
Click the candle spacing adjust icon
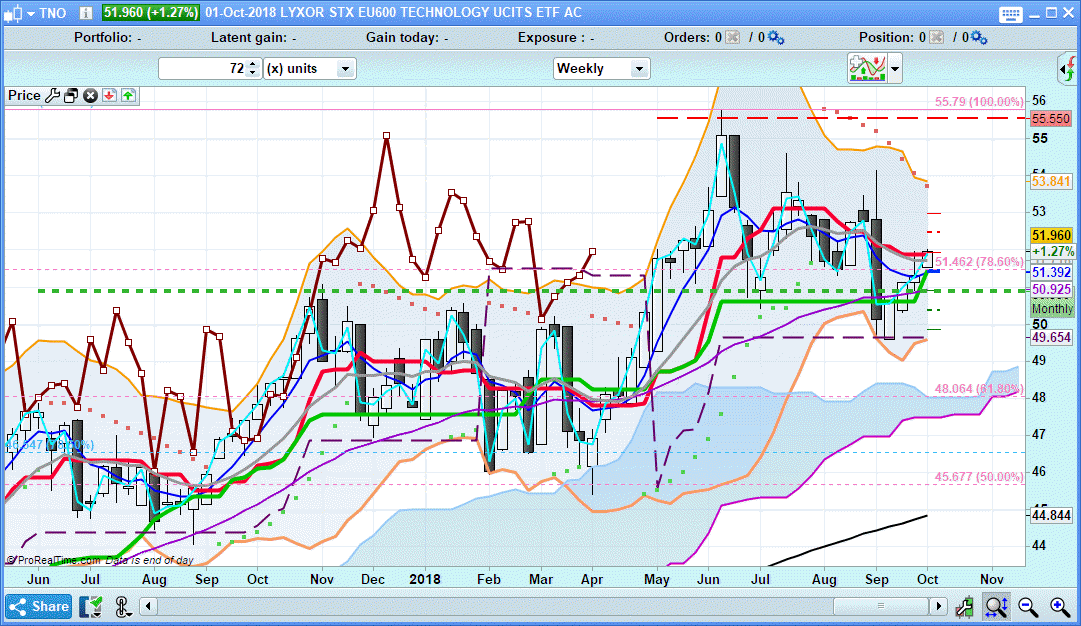pyautogui.click(x=964, y=607)
